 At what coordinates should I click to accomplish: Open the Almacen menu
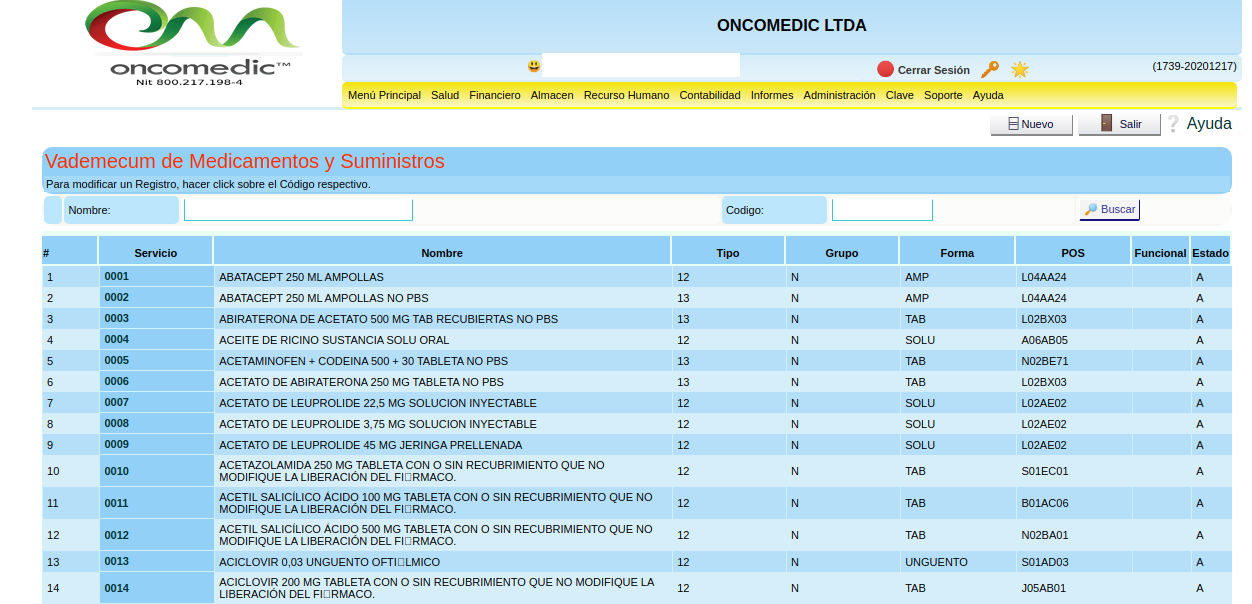tap(552, 96)
